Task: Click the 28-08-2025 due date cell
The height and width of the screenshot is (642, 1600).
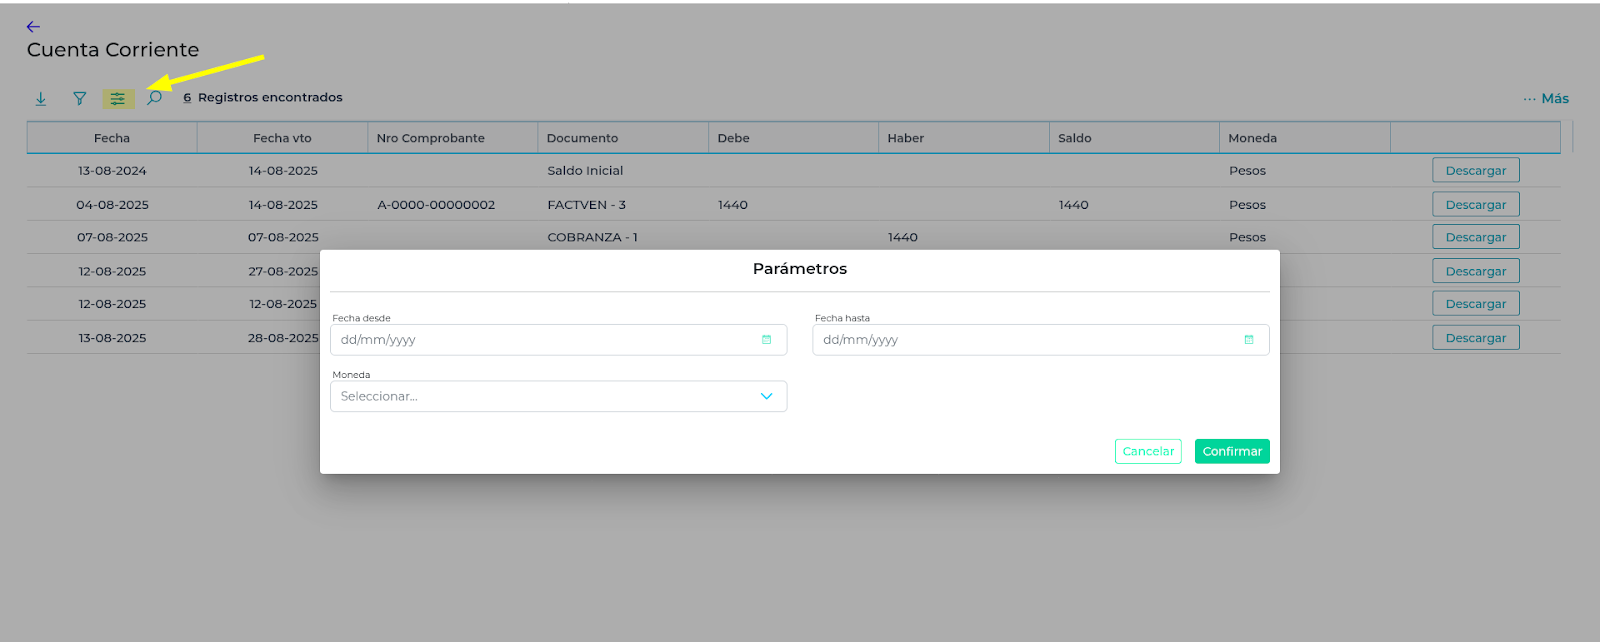Action: (x=283, y=338)
